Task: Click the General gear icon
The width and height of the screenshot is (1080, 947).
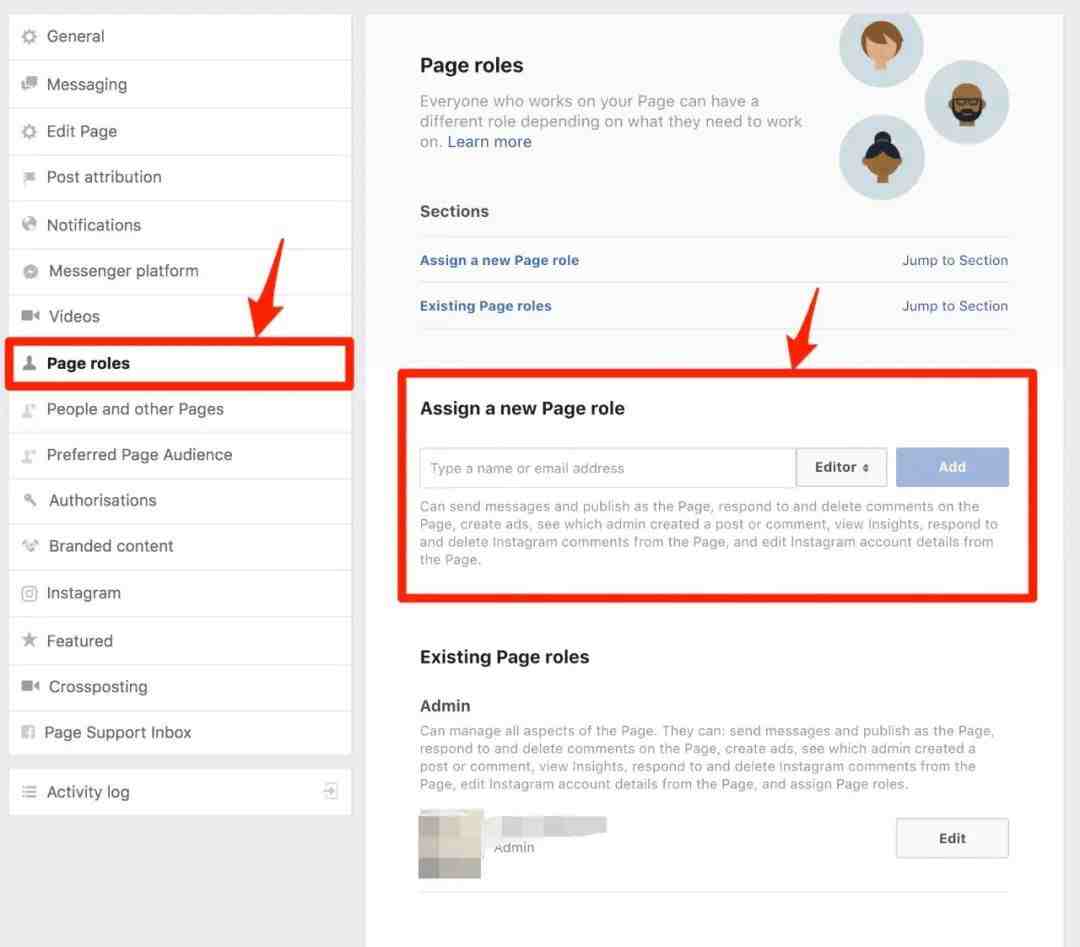Action: [29, 37]
